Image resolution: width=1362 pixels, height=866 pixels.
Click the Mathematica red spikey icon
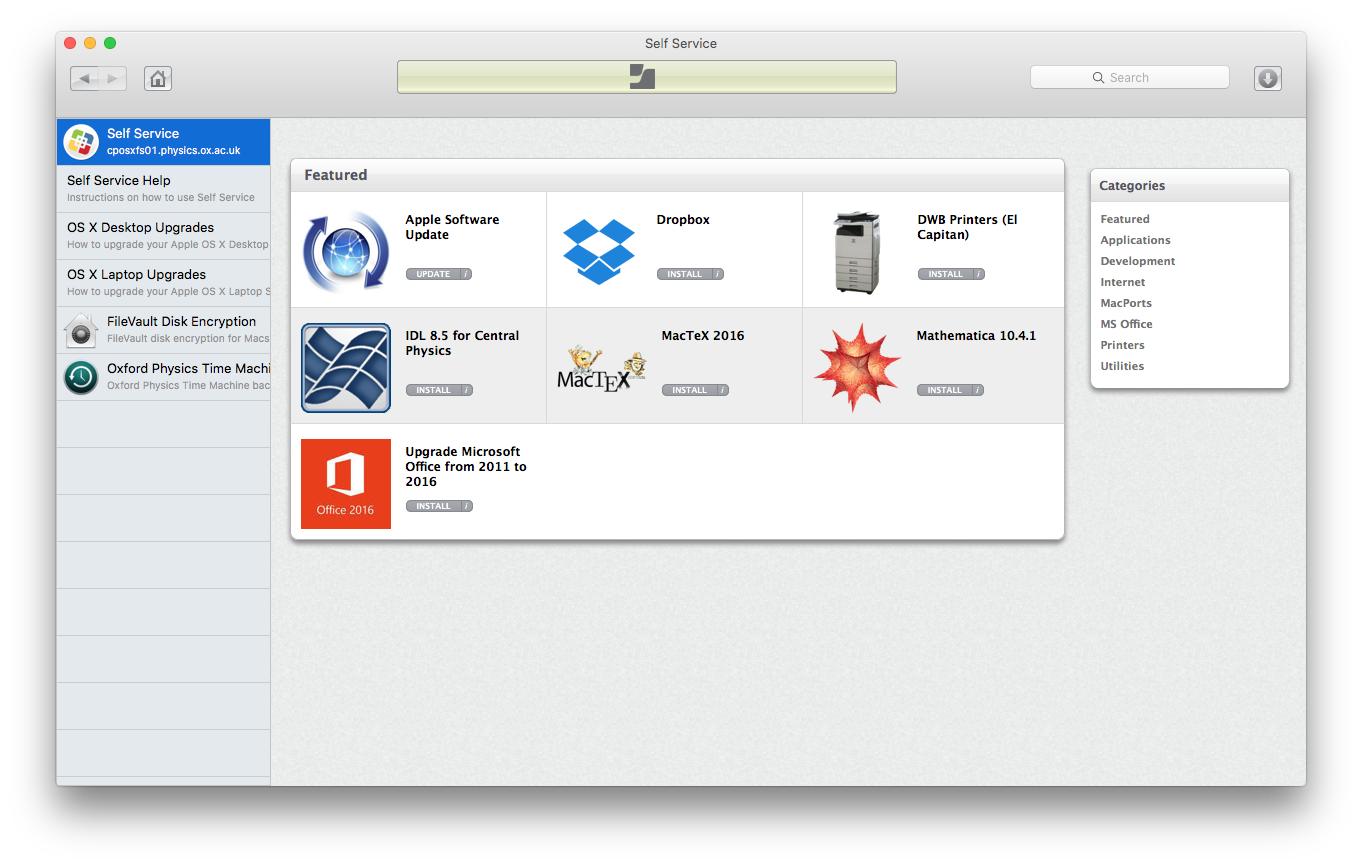[857, 367]
